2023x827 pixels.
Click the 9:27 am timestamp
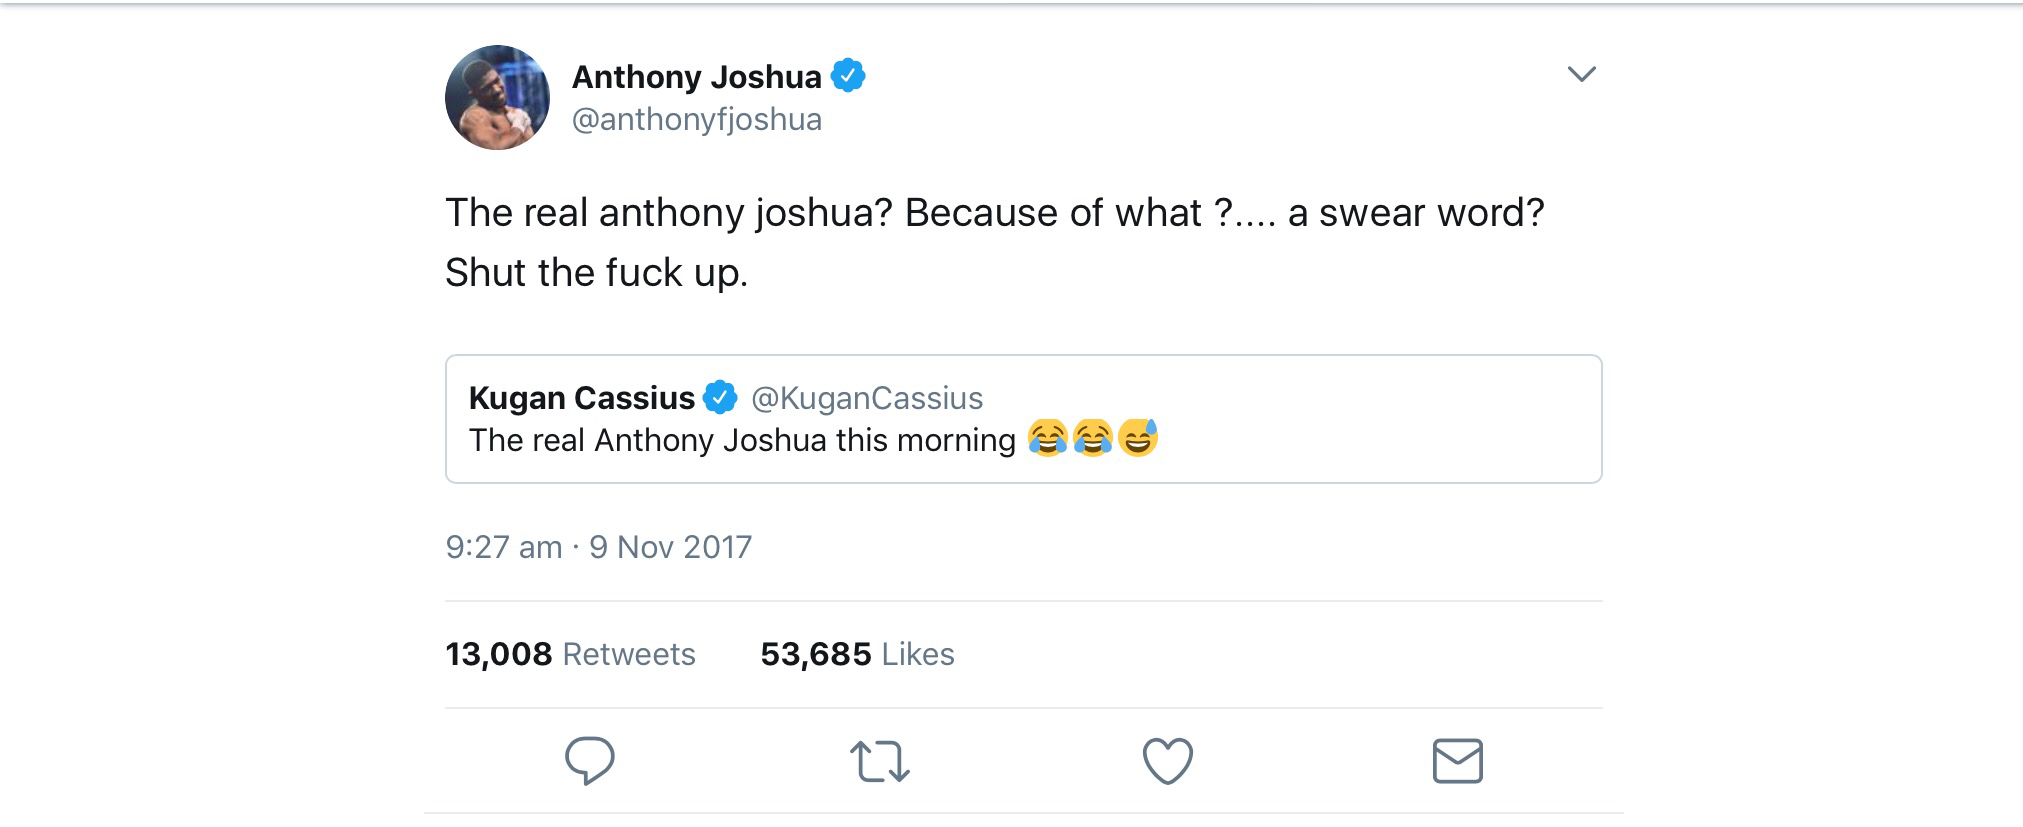click(503, 547)
